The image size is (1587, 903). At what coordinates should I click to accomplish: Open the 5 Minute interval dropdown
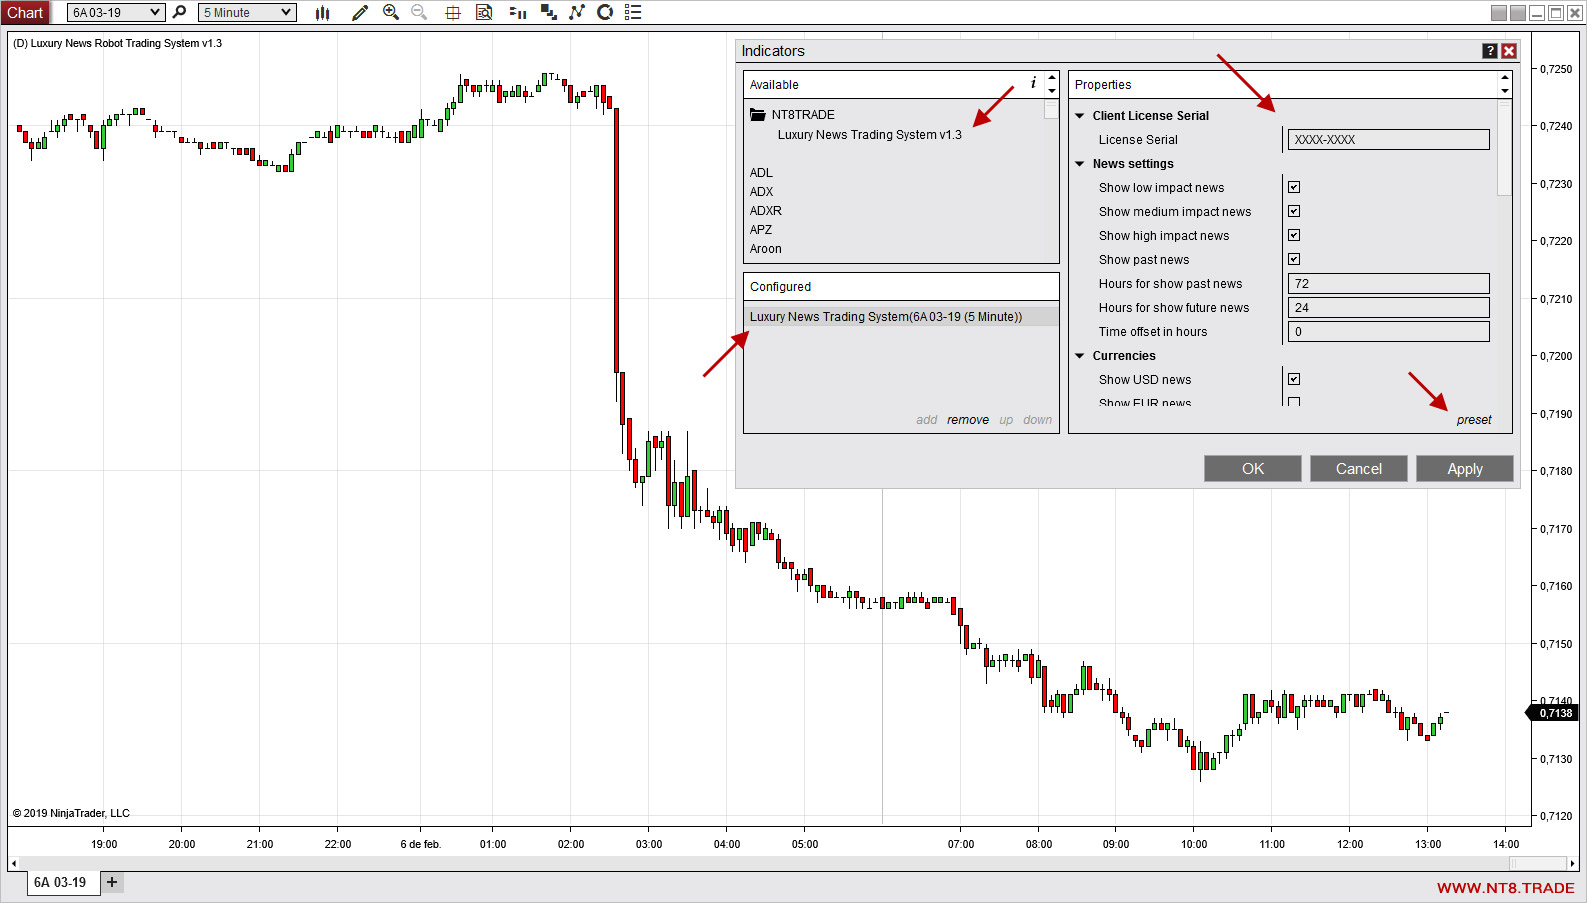[x=247, y=12]
